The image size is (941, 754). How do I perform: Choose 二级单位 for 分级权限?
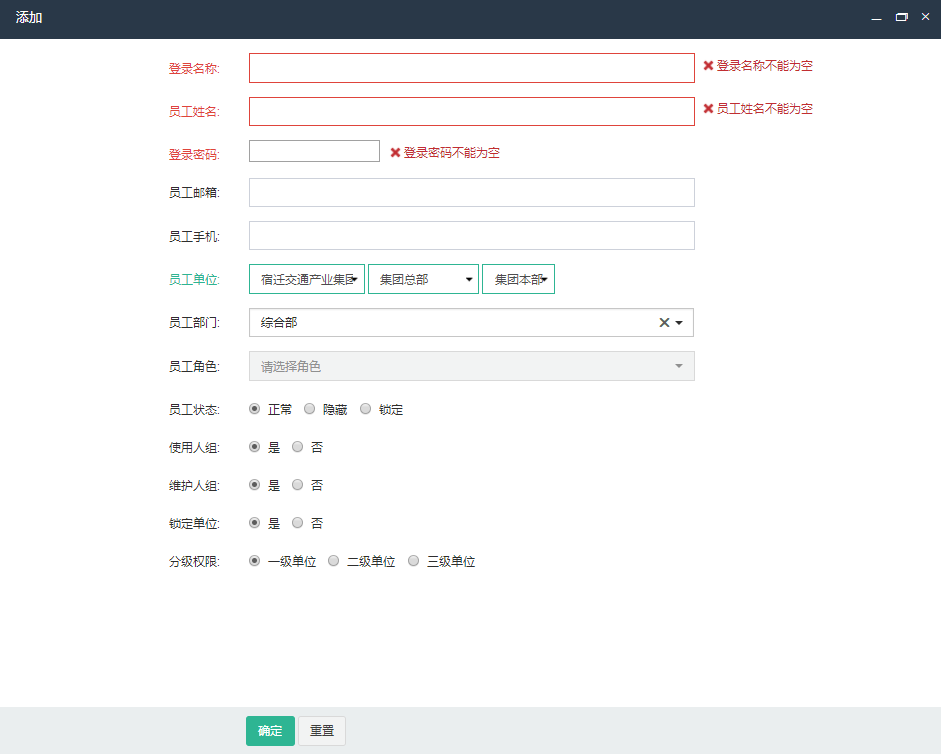(x=334, y=561)
